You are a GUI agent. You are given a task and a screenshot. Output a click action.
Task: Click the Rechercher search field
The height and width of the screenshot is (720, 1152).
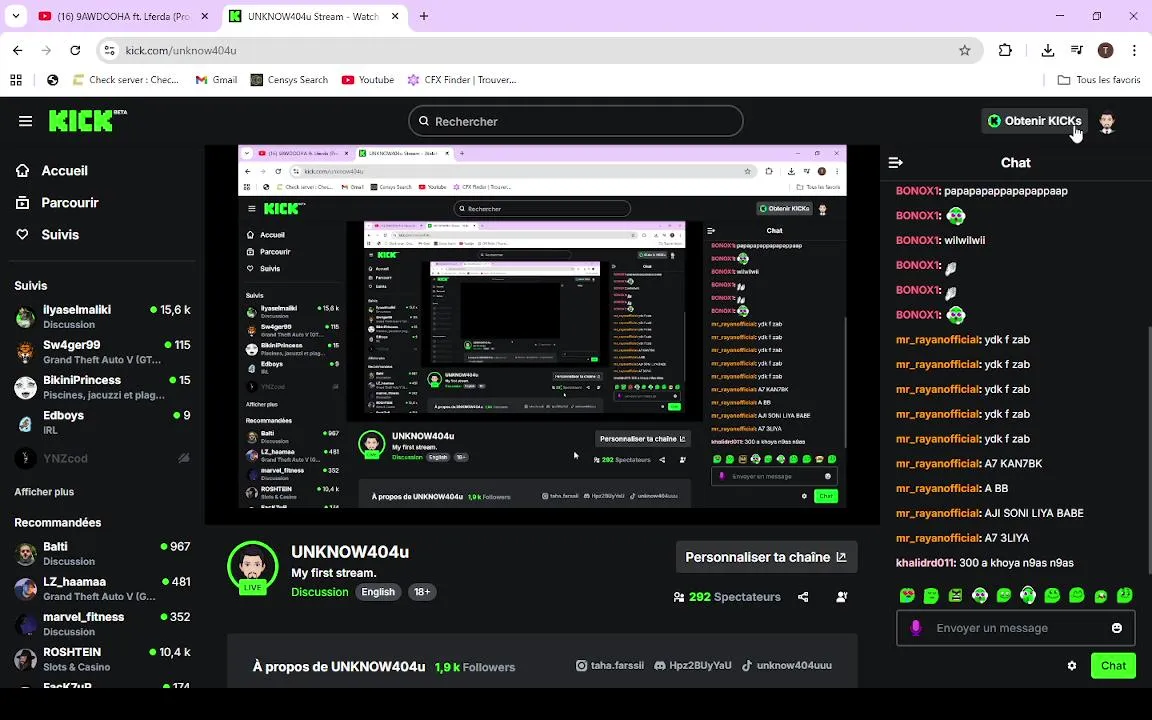576,121
